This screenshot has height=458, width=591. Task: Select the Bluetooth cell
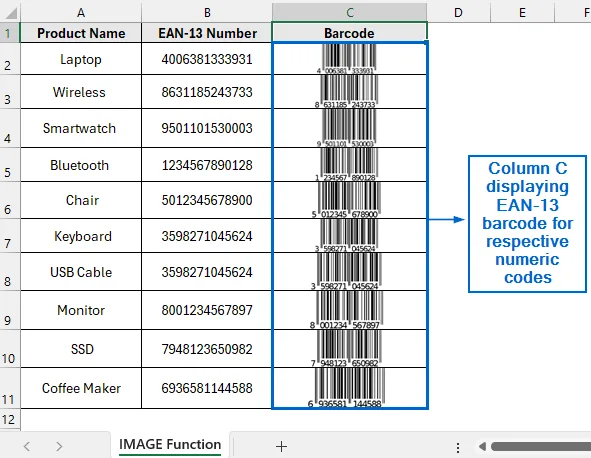tap(81, 165)
